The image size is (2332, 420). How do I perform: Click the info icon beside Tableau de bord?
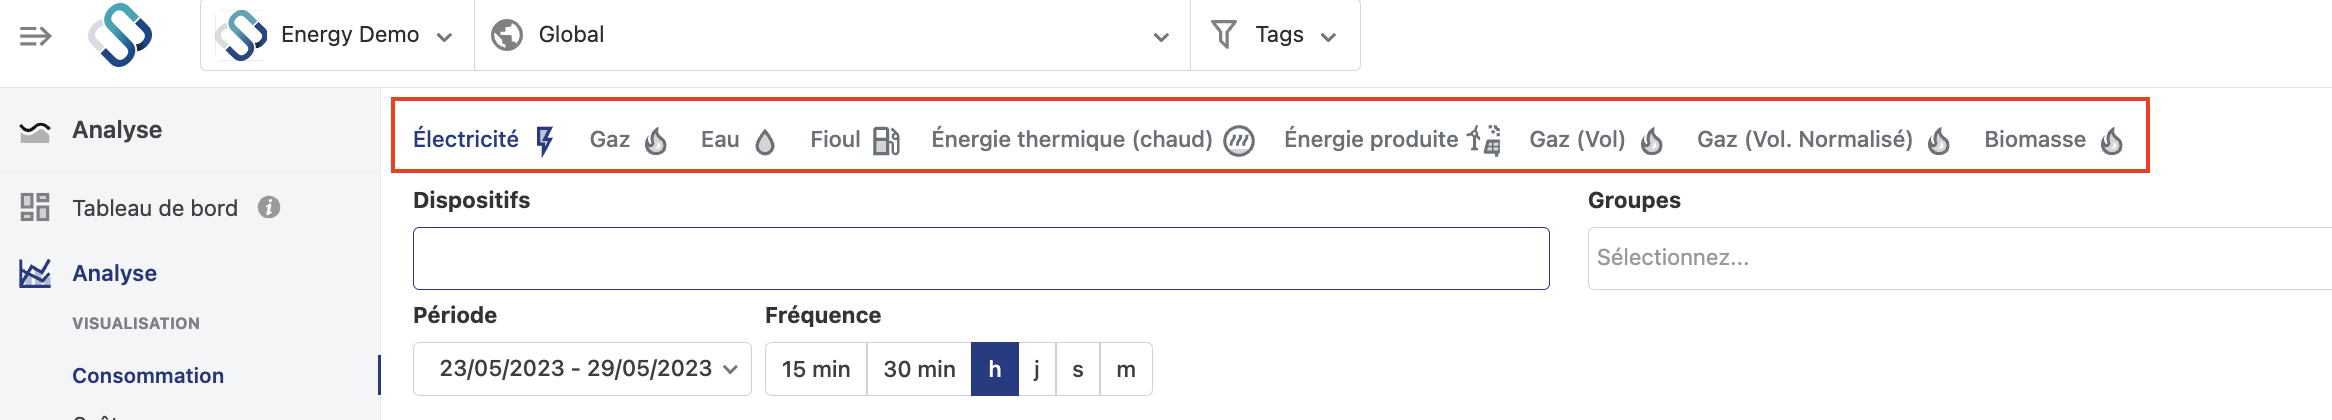269,207
